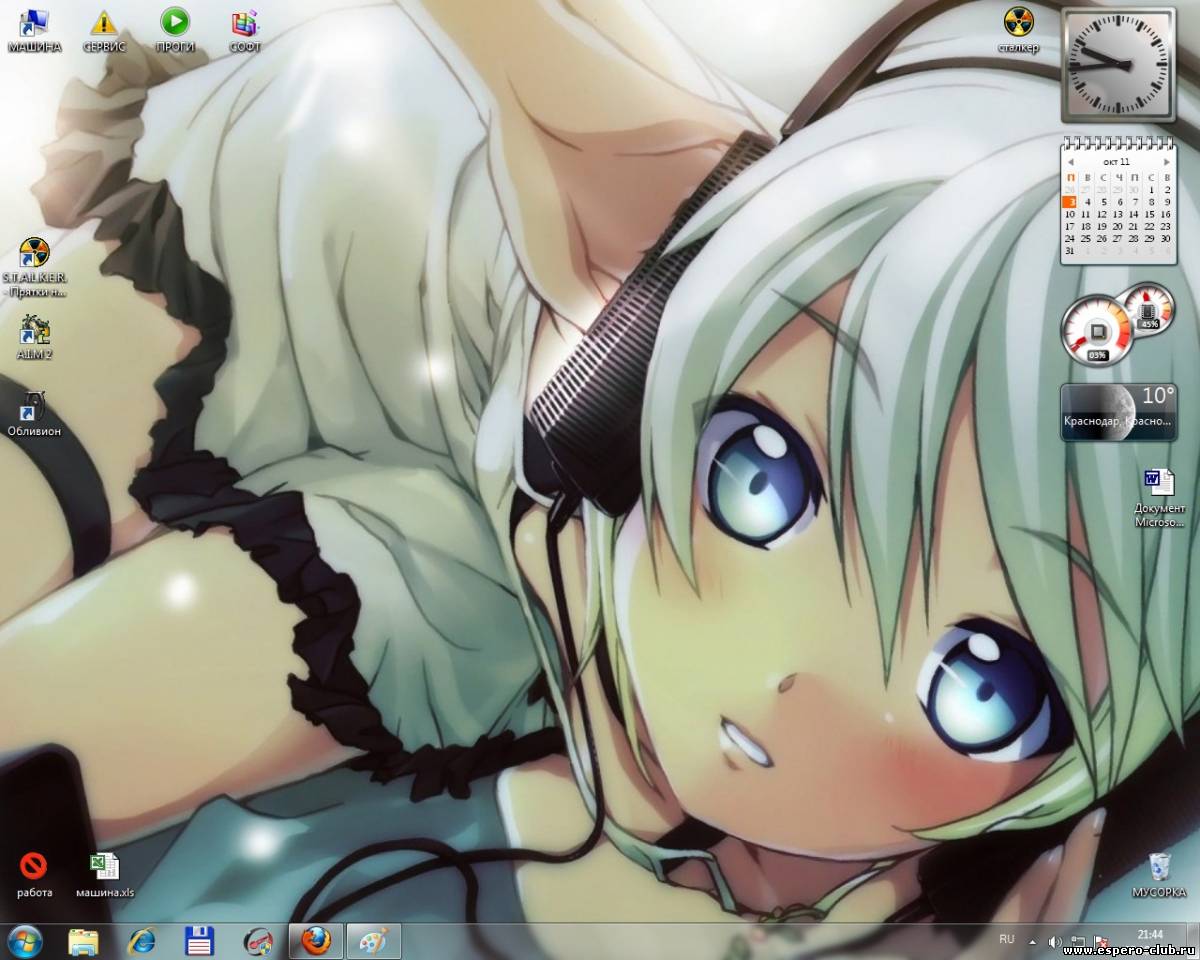Select highlighted date 3 in the calendar
This screenshot has height=960, width=1200.
coord(1069,201)
